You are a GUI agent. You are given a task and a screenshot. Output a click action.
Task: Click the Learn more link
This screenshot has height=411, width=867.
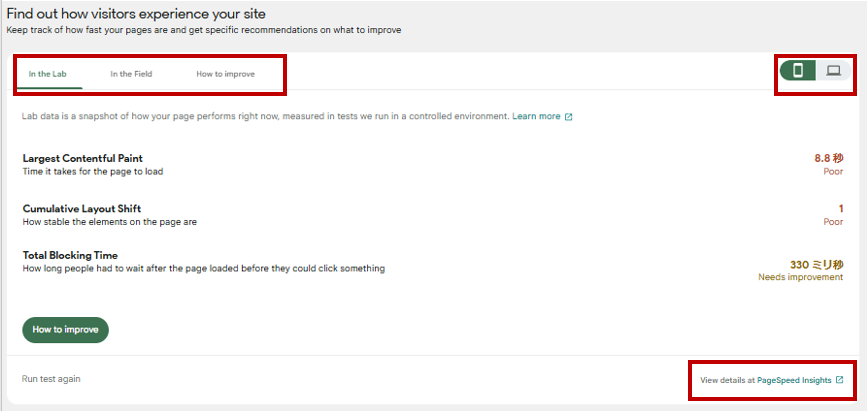[x=536, y=117]
